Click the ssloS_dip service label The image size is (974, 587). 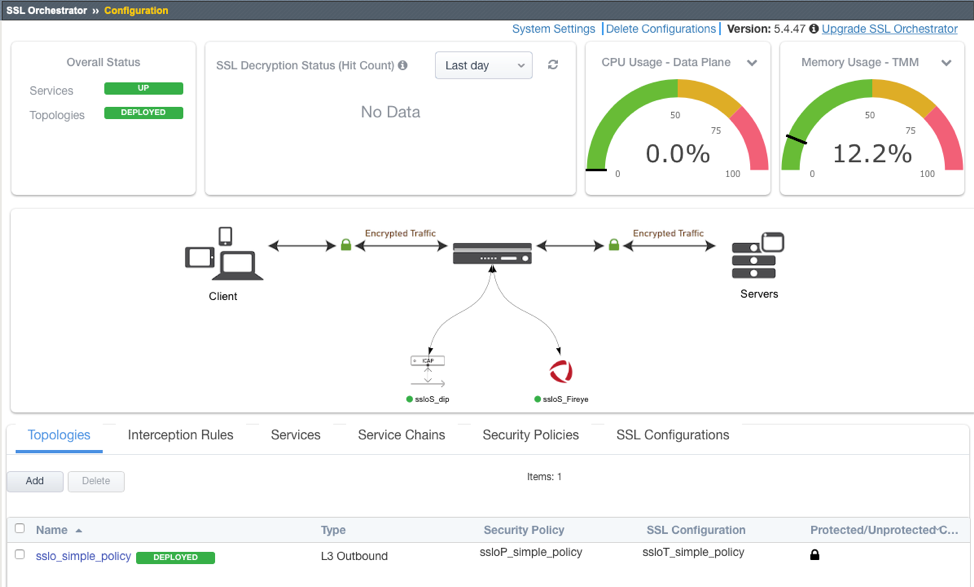432,399
